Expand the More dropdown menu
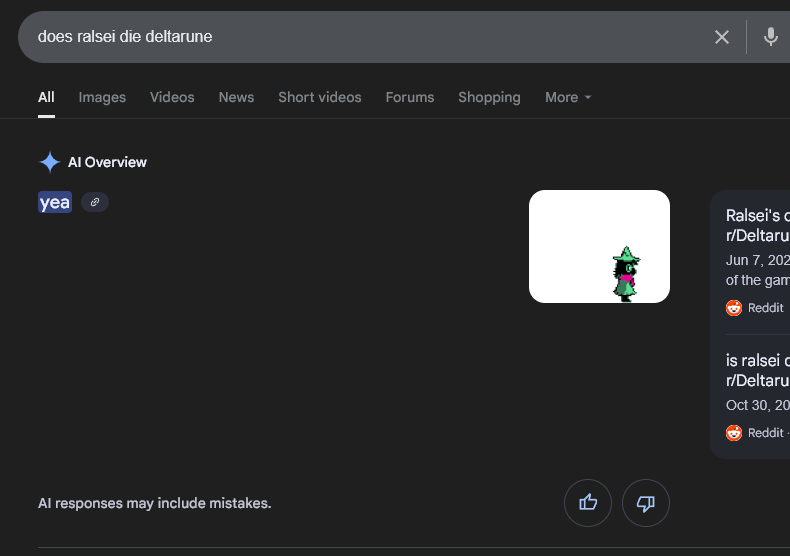Screen dimensions: 790x556 pos(568,97)
